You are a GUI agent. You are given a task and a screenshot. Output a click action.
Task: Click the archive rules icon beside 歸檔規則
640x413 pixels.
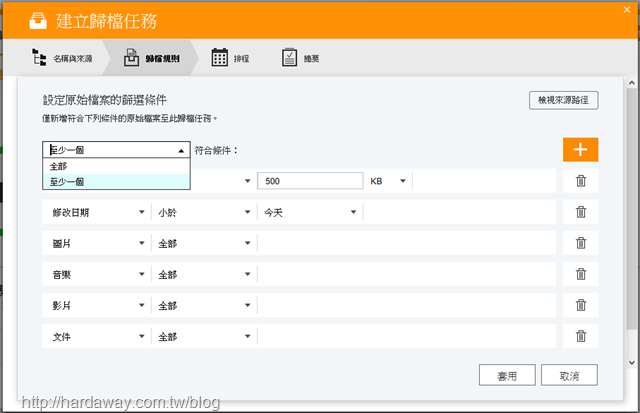coord(131,58)
